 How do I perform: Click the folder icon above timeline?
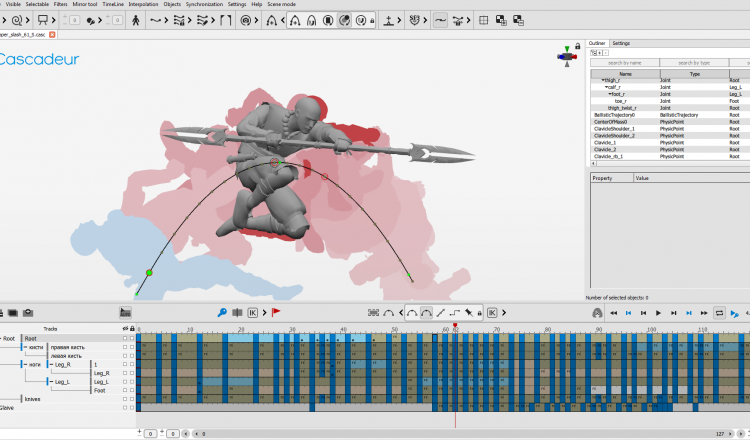pos(13,313)
